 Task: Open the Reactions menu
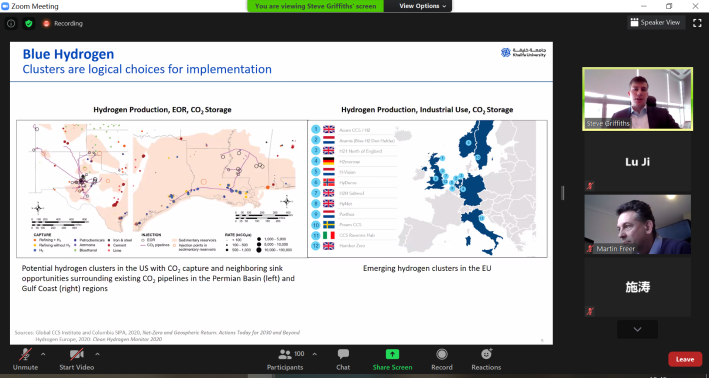[486, 359]
